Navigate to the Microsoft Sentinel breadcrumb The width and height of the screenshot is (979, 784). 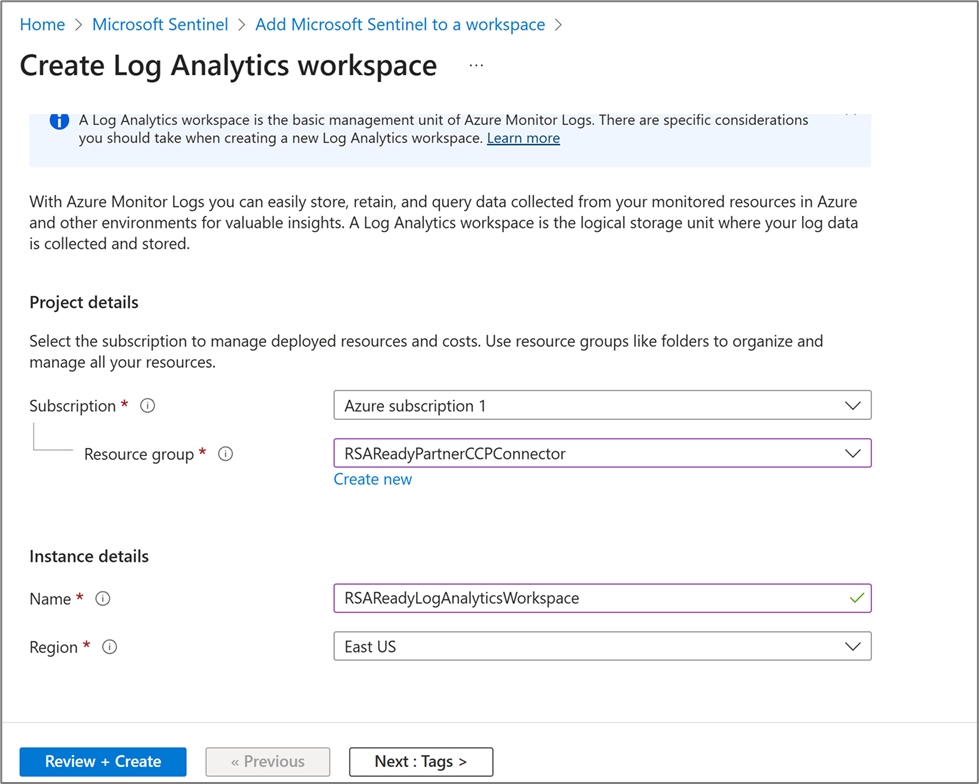click(x=160, y=24)
